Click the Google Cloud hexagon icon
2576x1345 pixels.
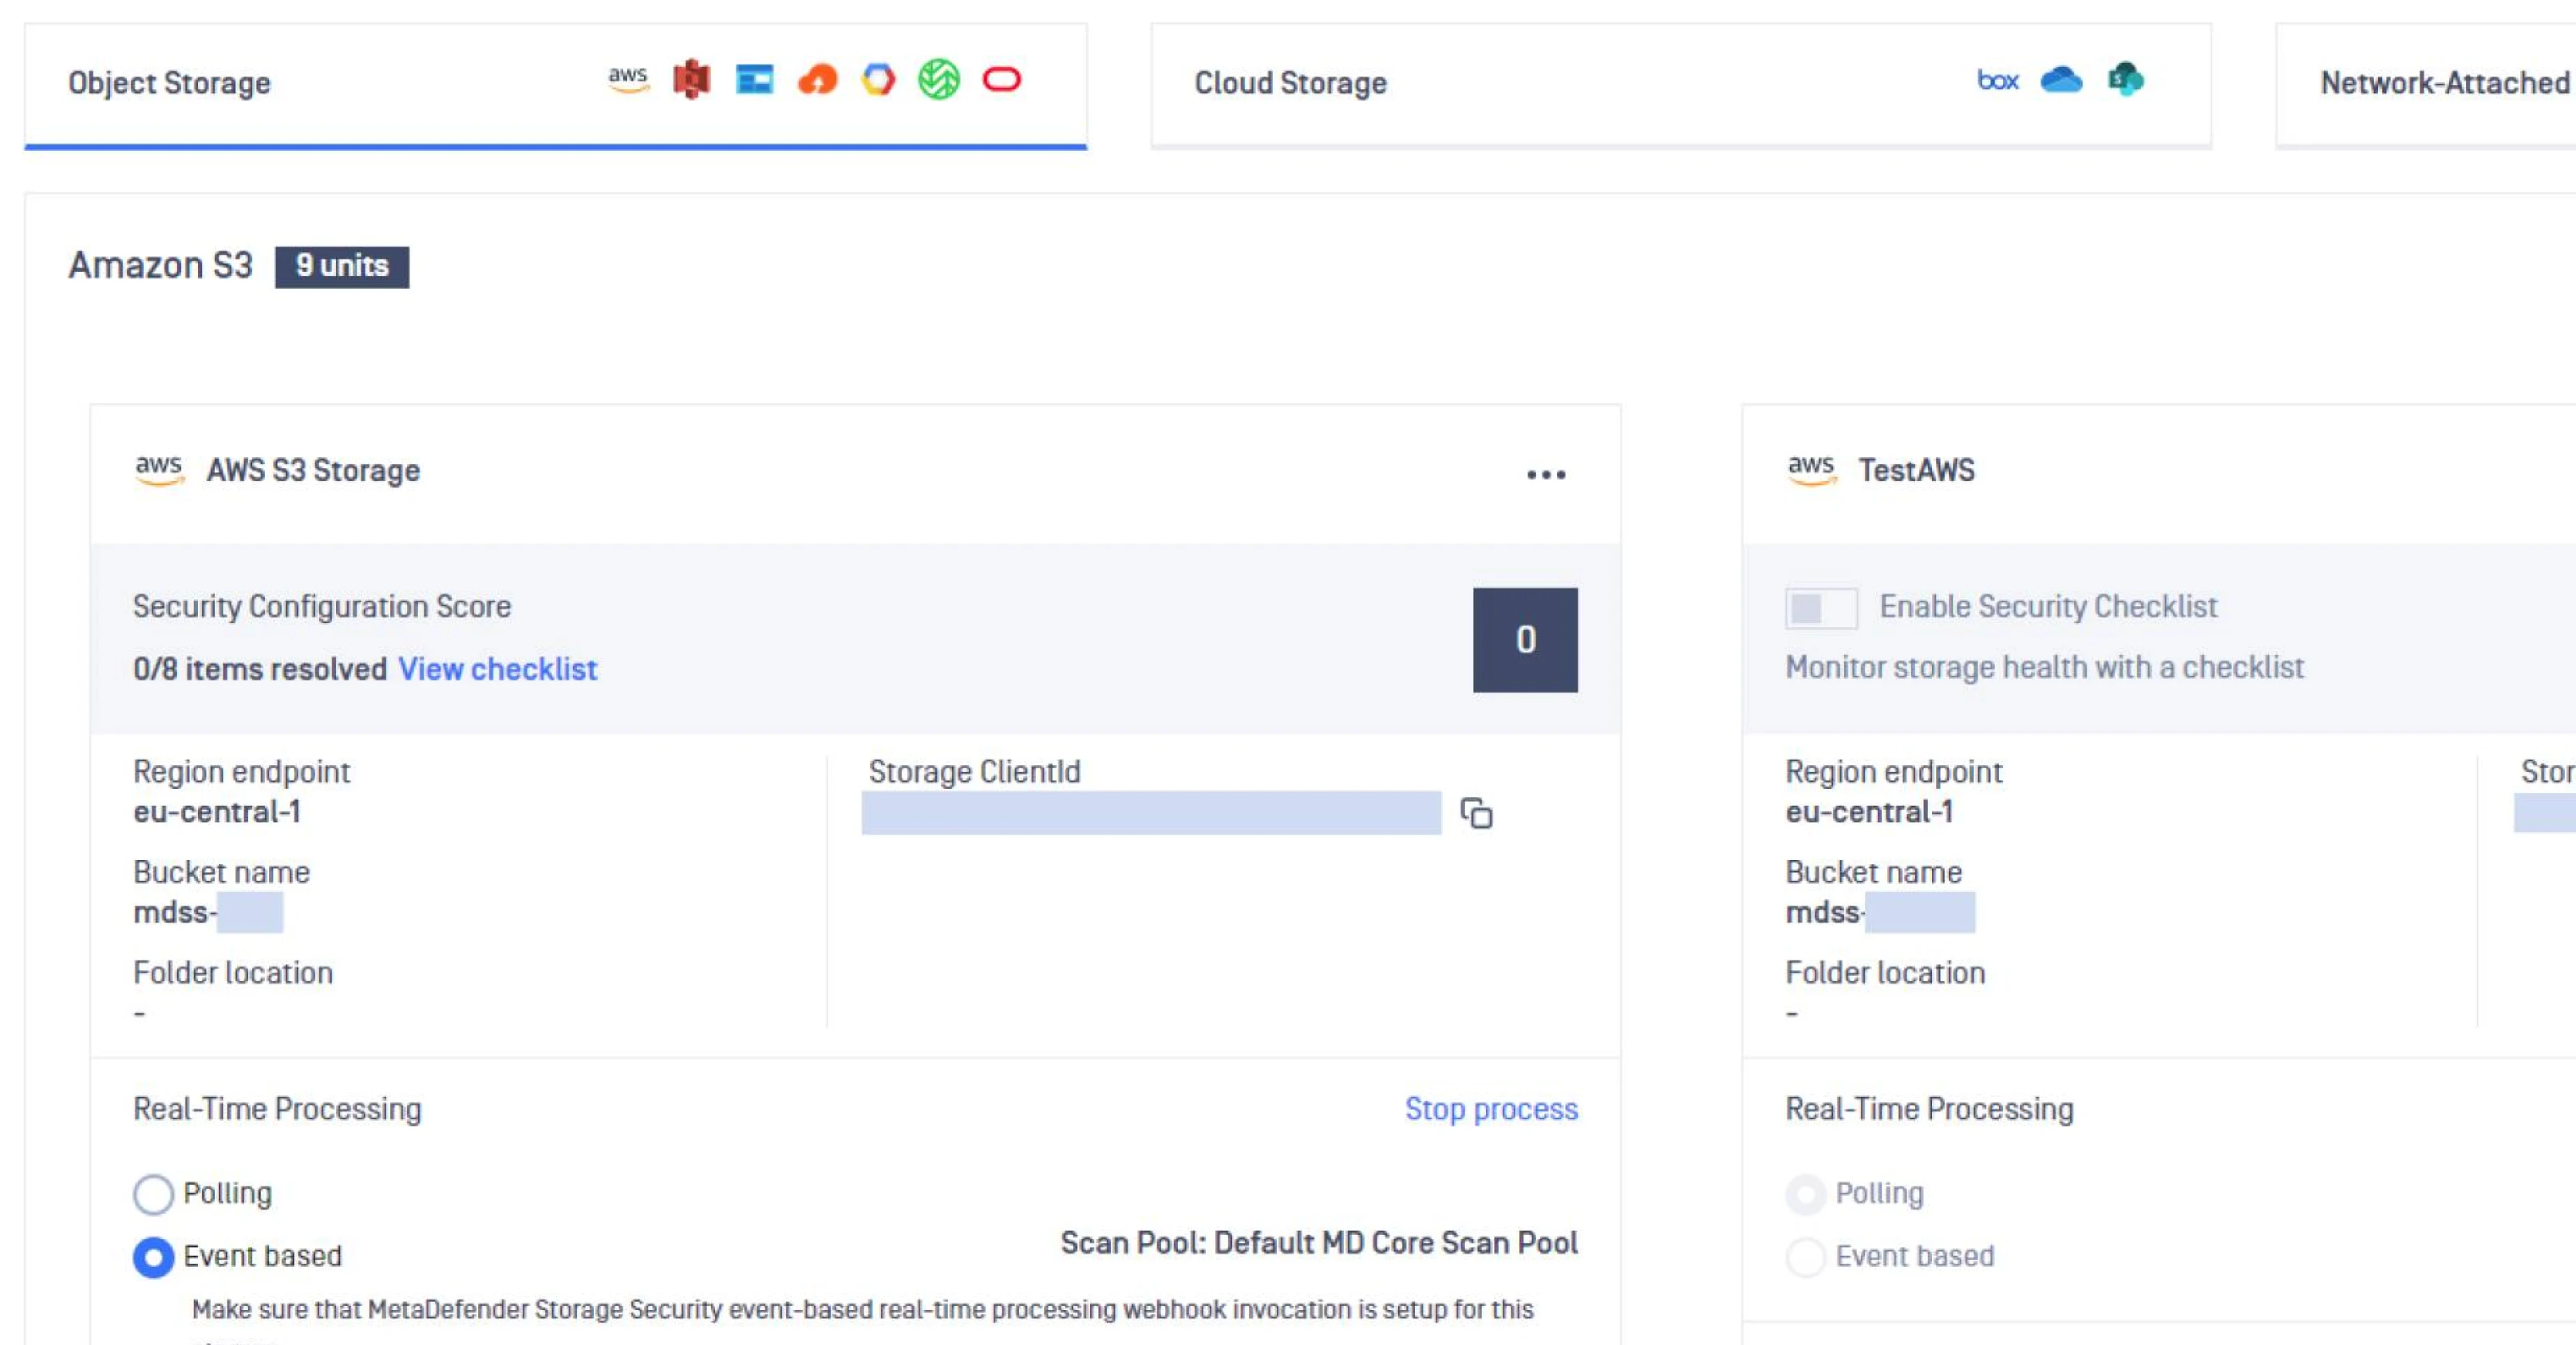point(878,79)
